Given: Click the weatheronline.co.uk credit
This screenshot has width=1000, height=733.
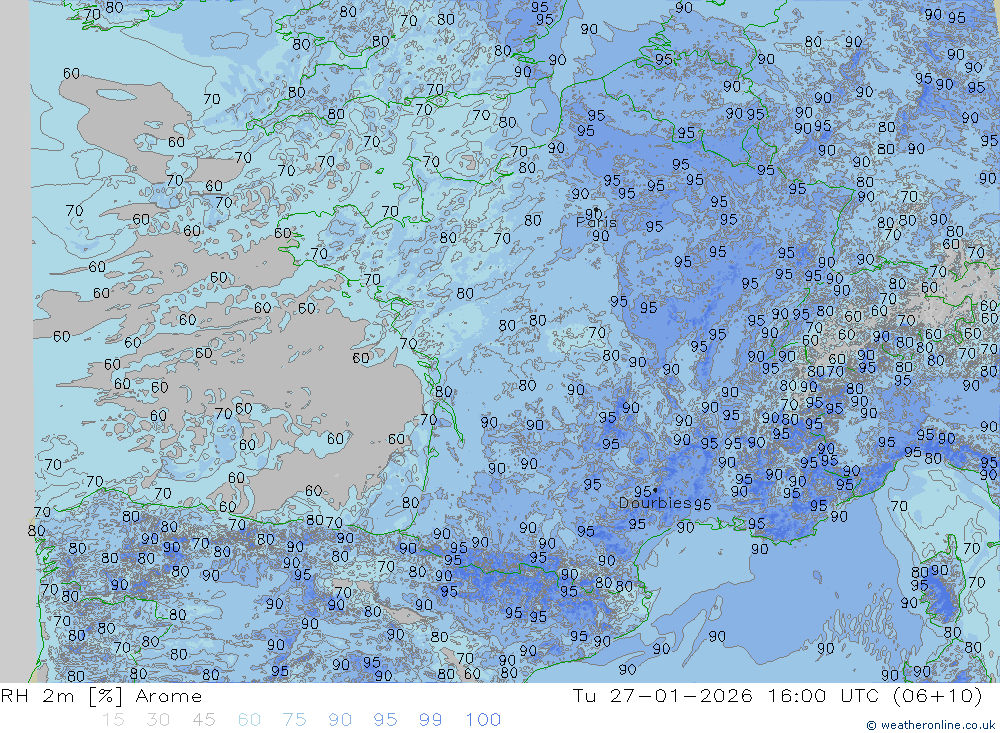Looking at the screenshot, I should pyautogui.click(x=931, y=725).
